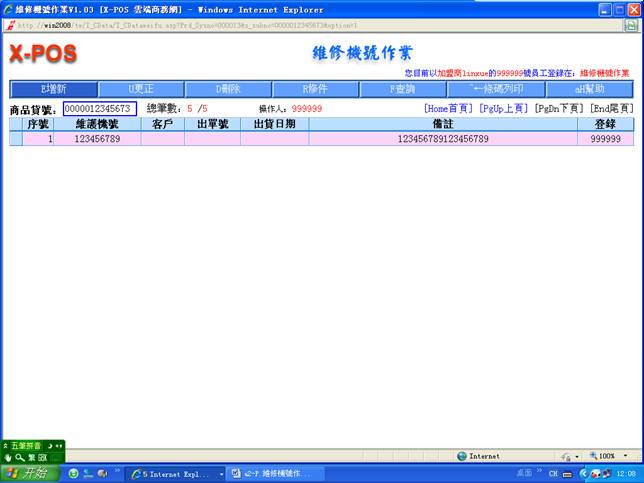Click the PgDn下頁 link
Screen dimensions: 644x483
[558, 108]
